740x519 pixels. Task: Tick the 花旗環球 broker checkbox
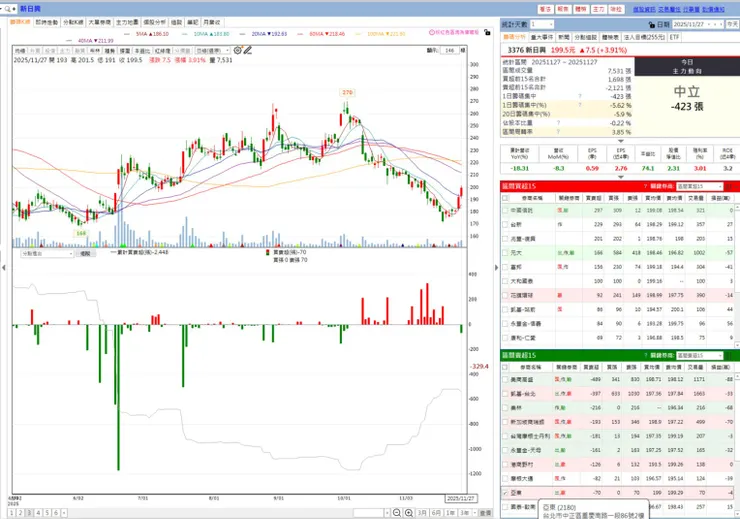[505, 295]
